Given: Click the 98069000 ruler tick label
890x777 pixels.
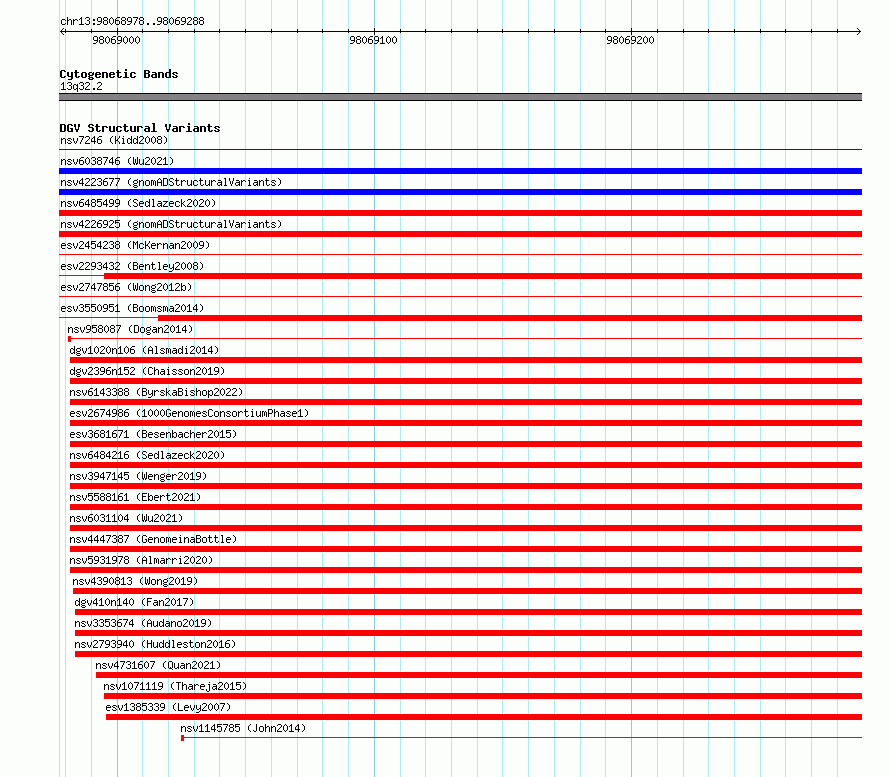Looking at the screenshot, I should (116, 40).
